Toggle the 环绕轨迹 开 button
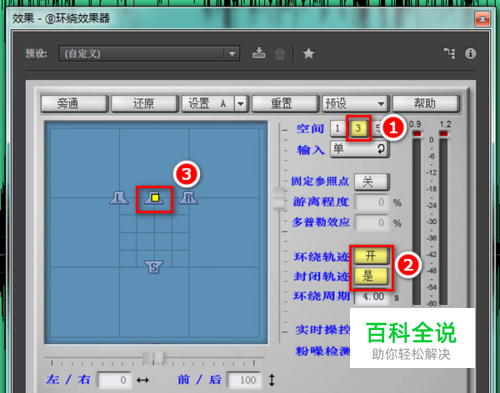Image resolution: width=500 pixels, height=393 pixels. [371, 256]
